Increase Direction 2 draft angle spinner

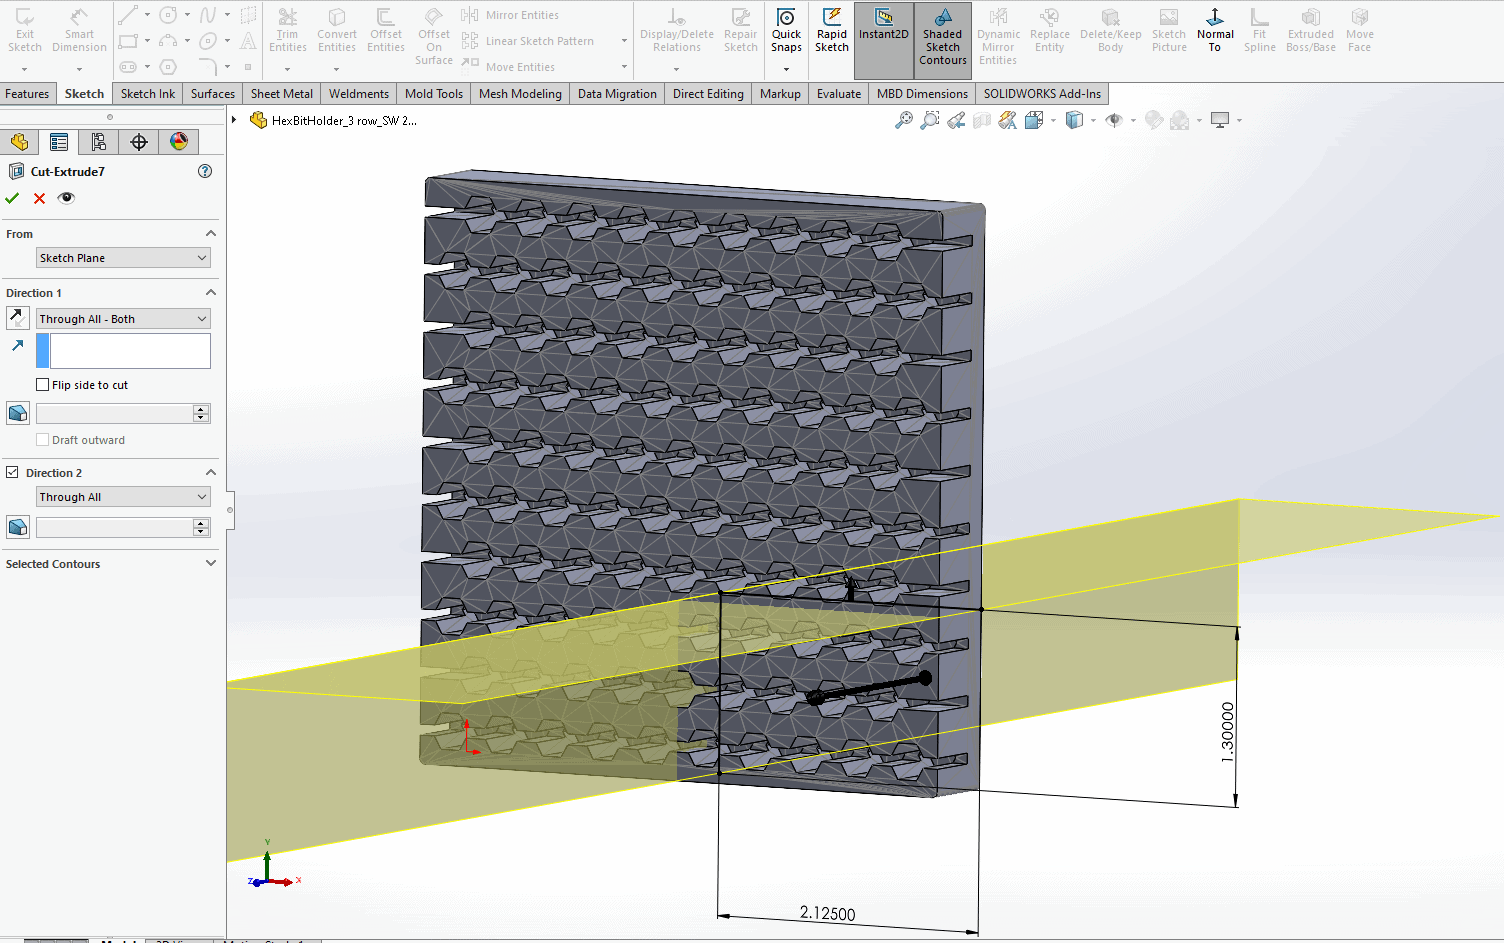(x=201, y=523)
